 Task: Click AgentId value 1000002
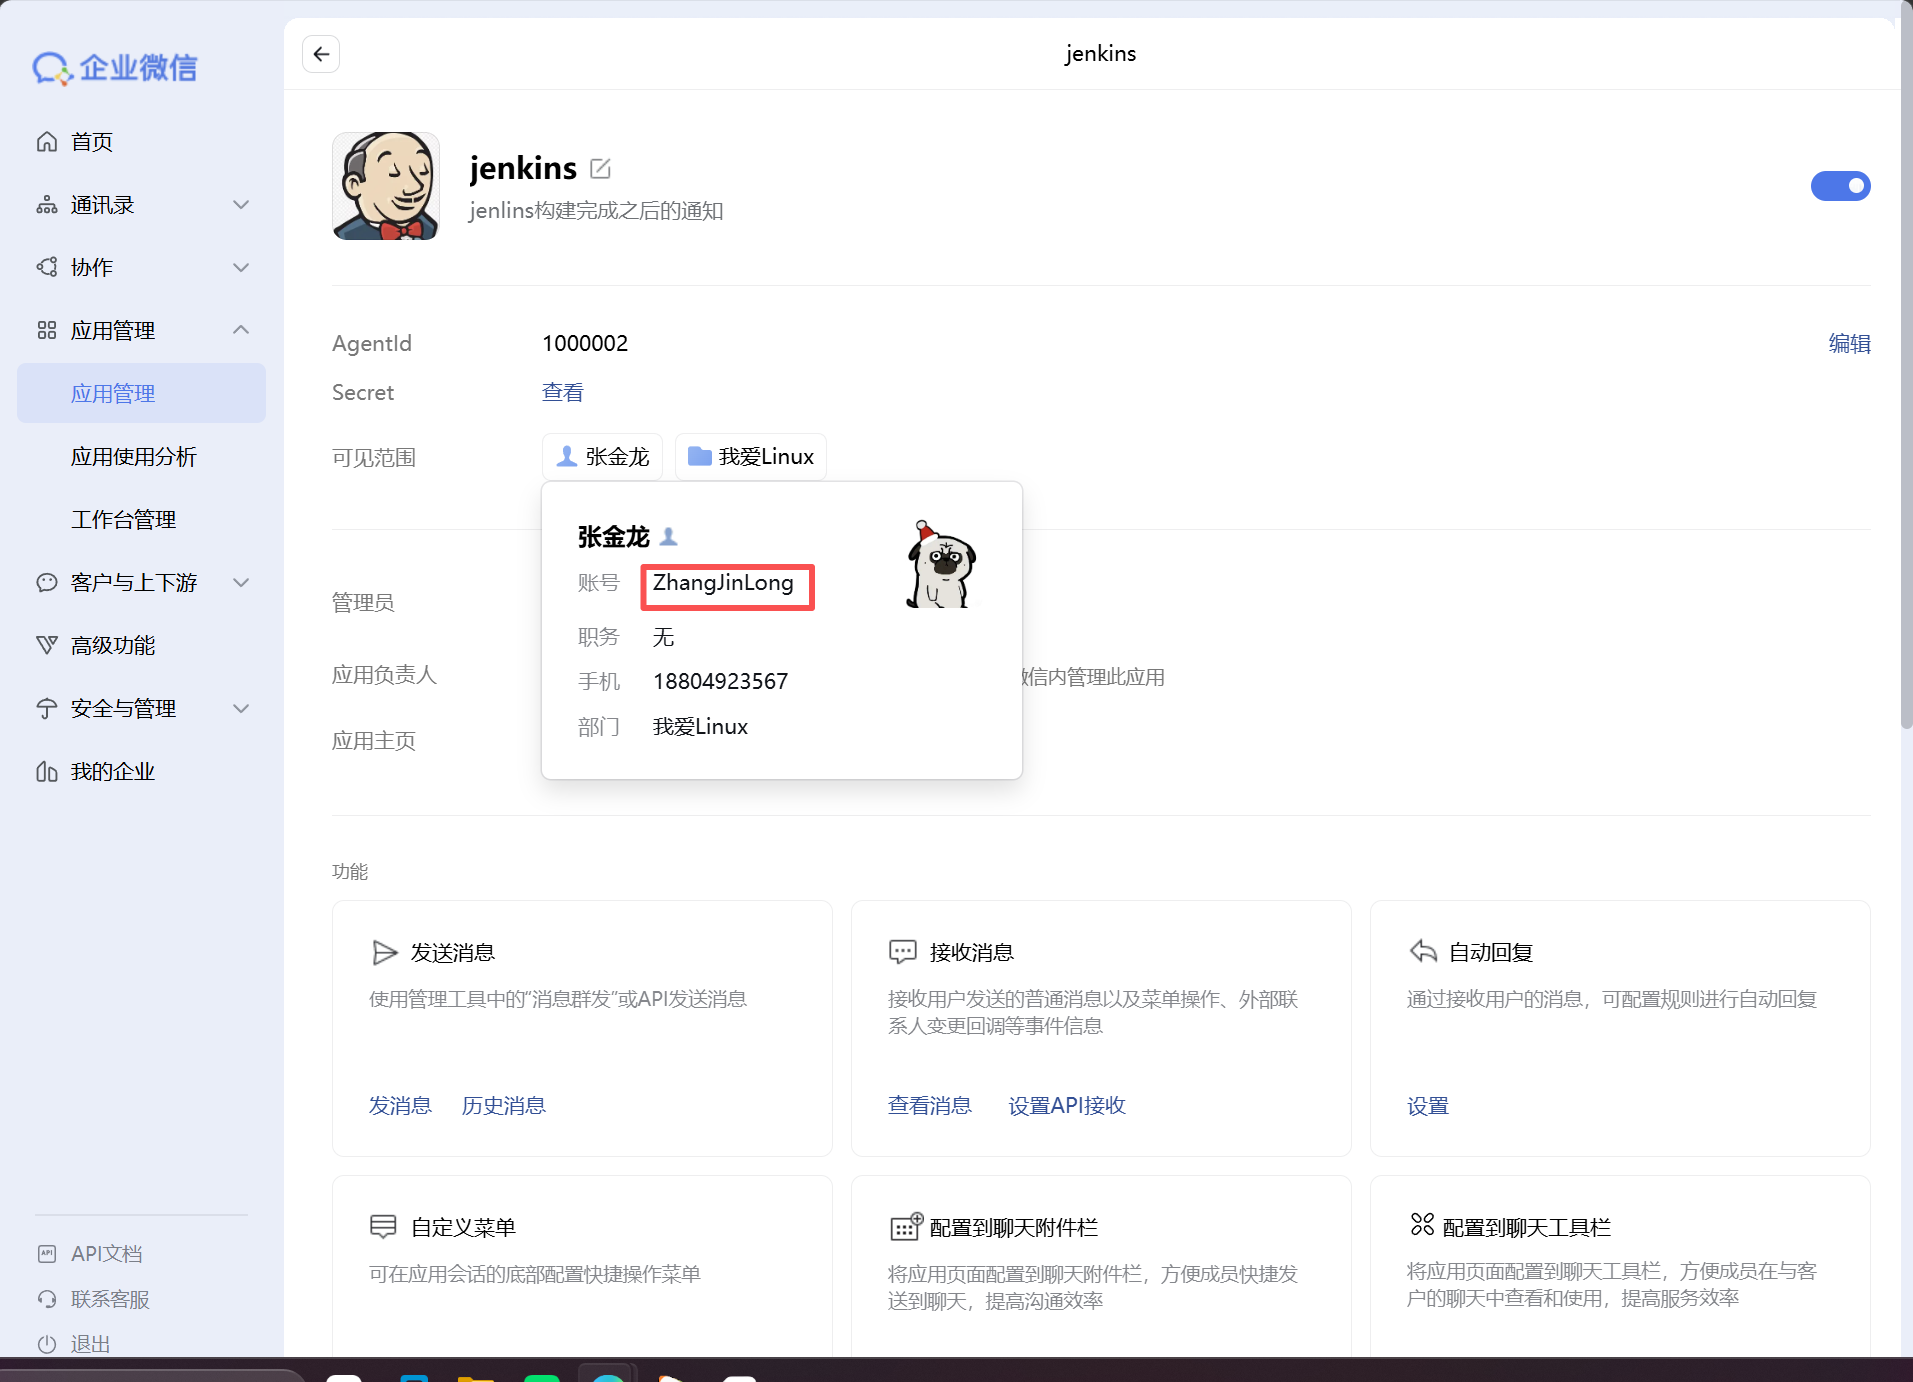[585, 344]
